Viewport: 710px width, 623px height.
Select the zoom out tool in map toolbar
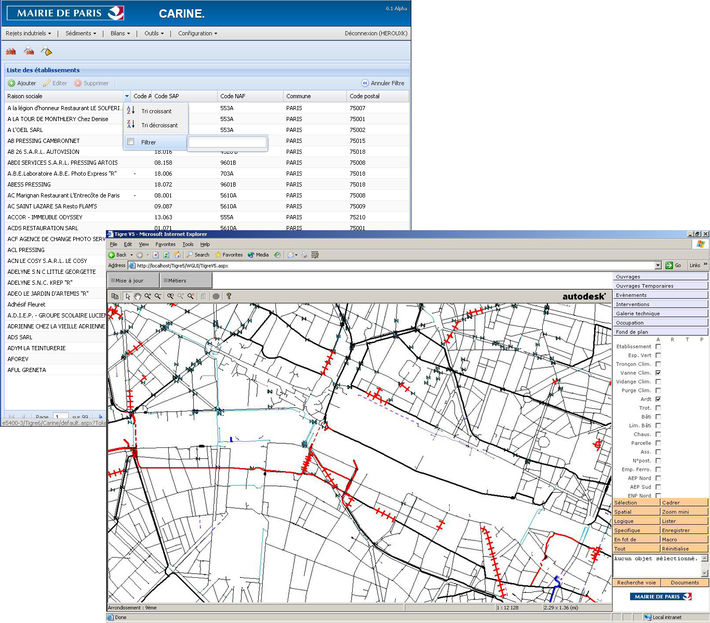coord(158,296)
